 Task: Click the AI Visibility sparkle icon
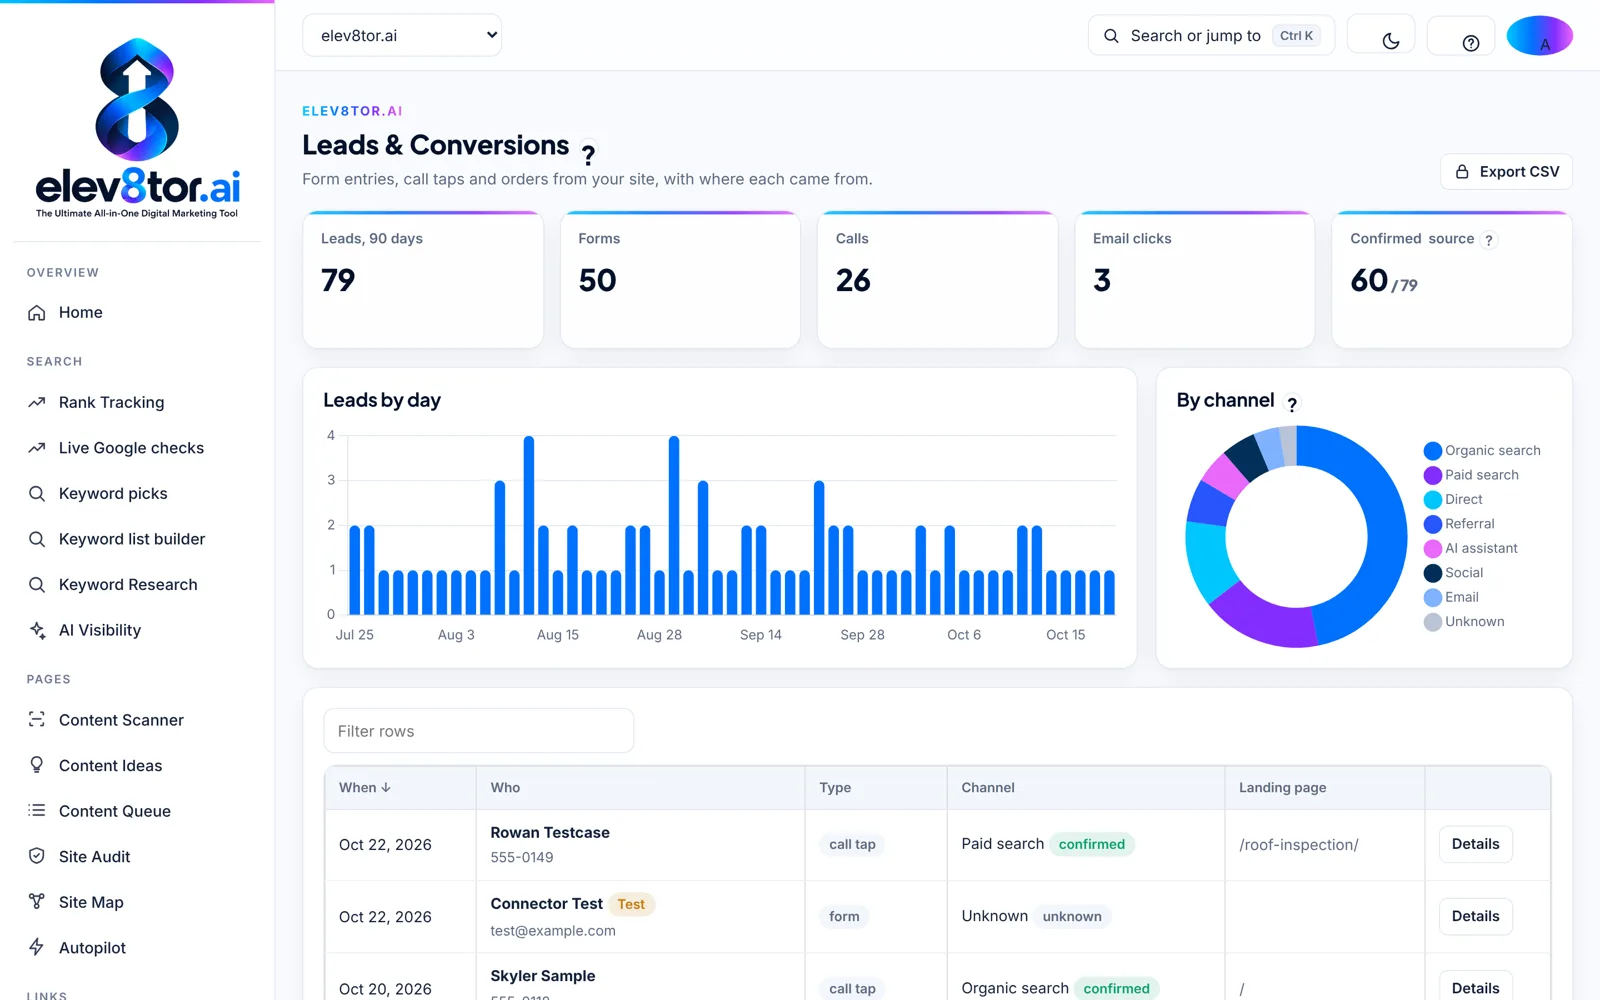coord(37,630)
